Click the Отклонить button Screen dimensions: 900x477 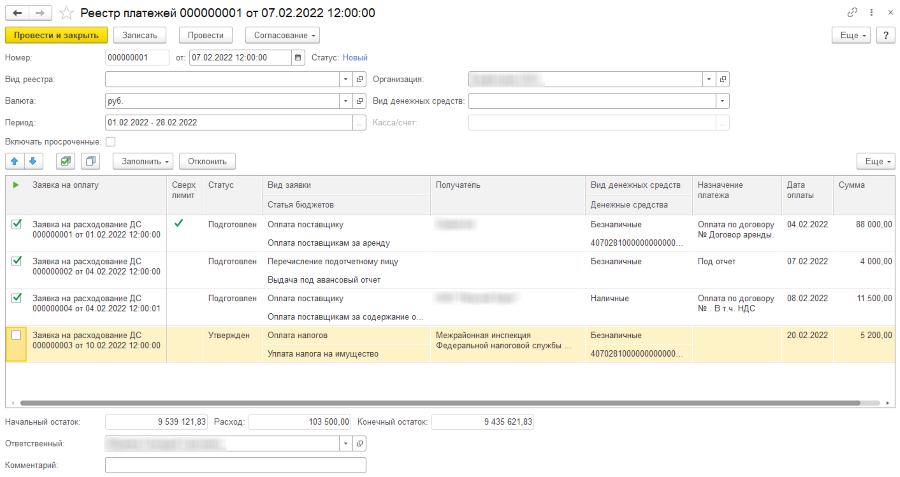207,161
